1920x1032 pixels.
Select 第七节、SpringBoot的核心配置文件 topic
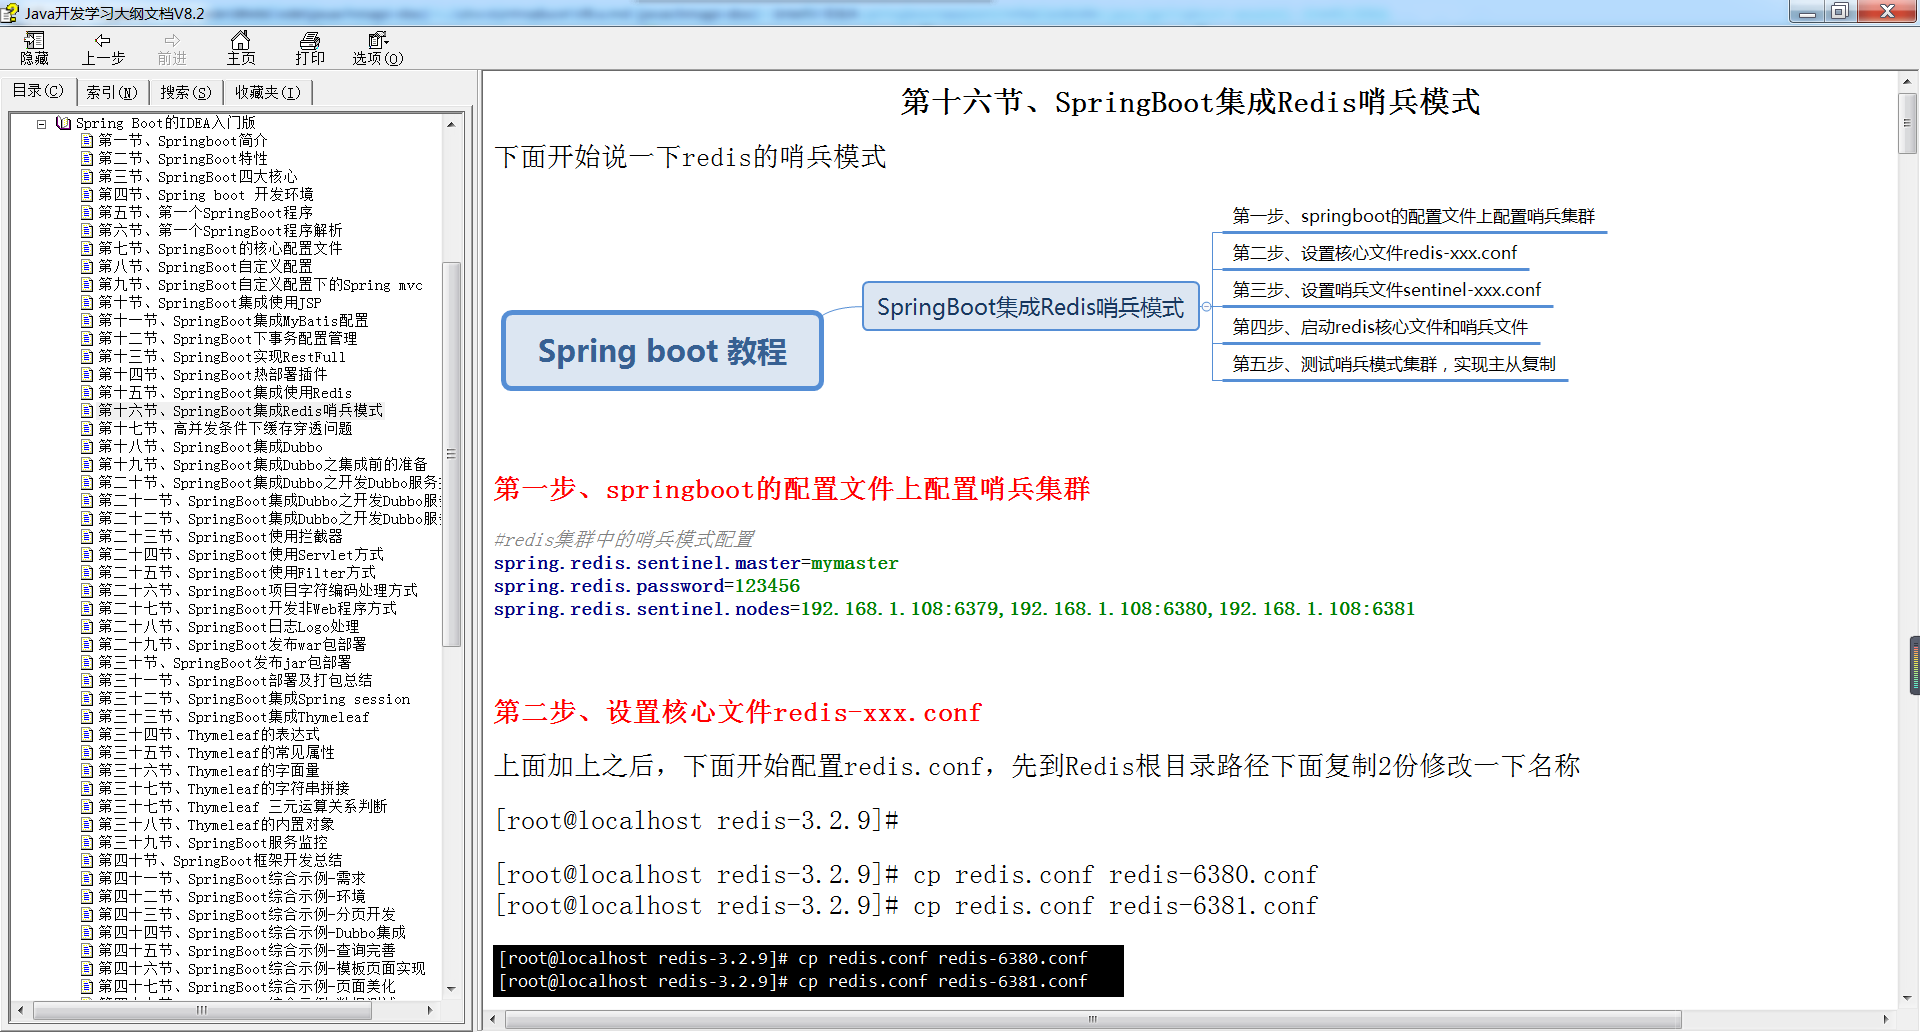coord(220,249)
